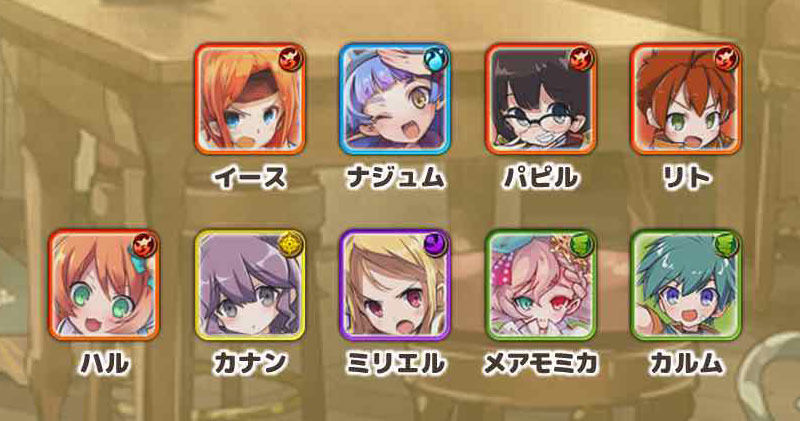Click the dark element badge on ミリエル

(436, 244)
